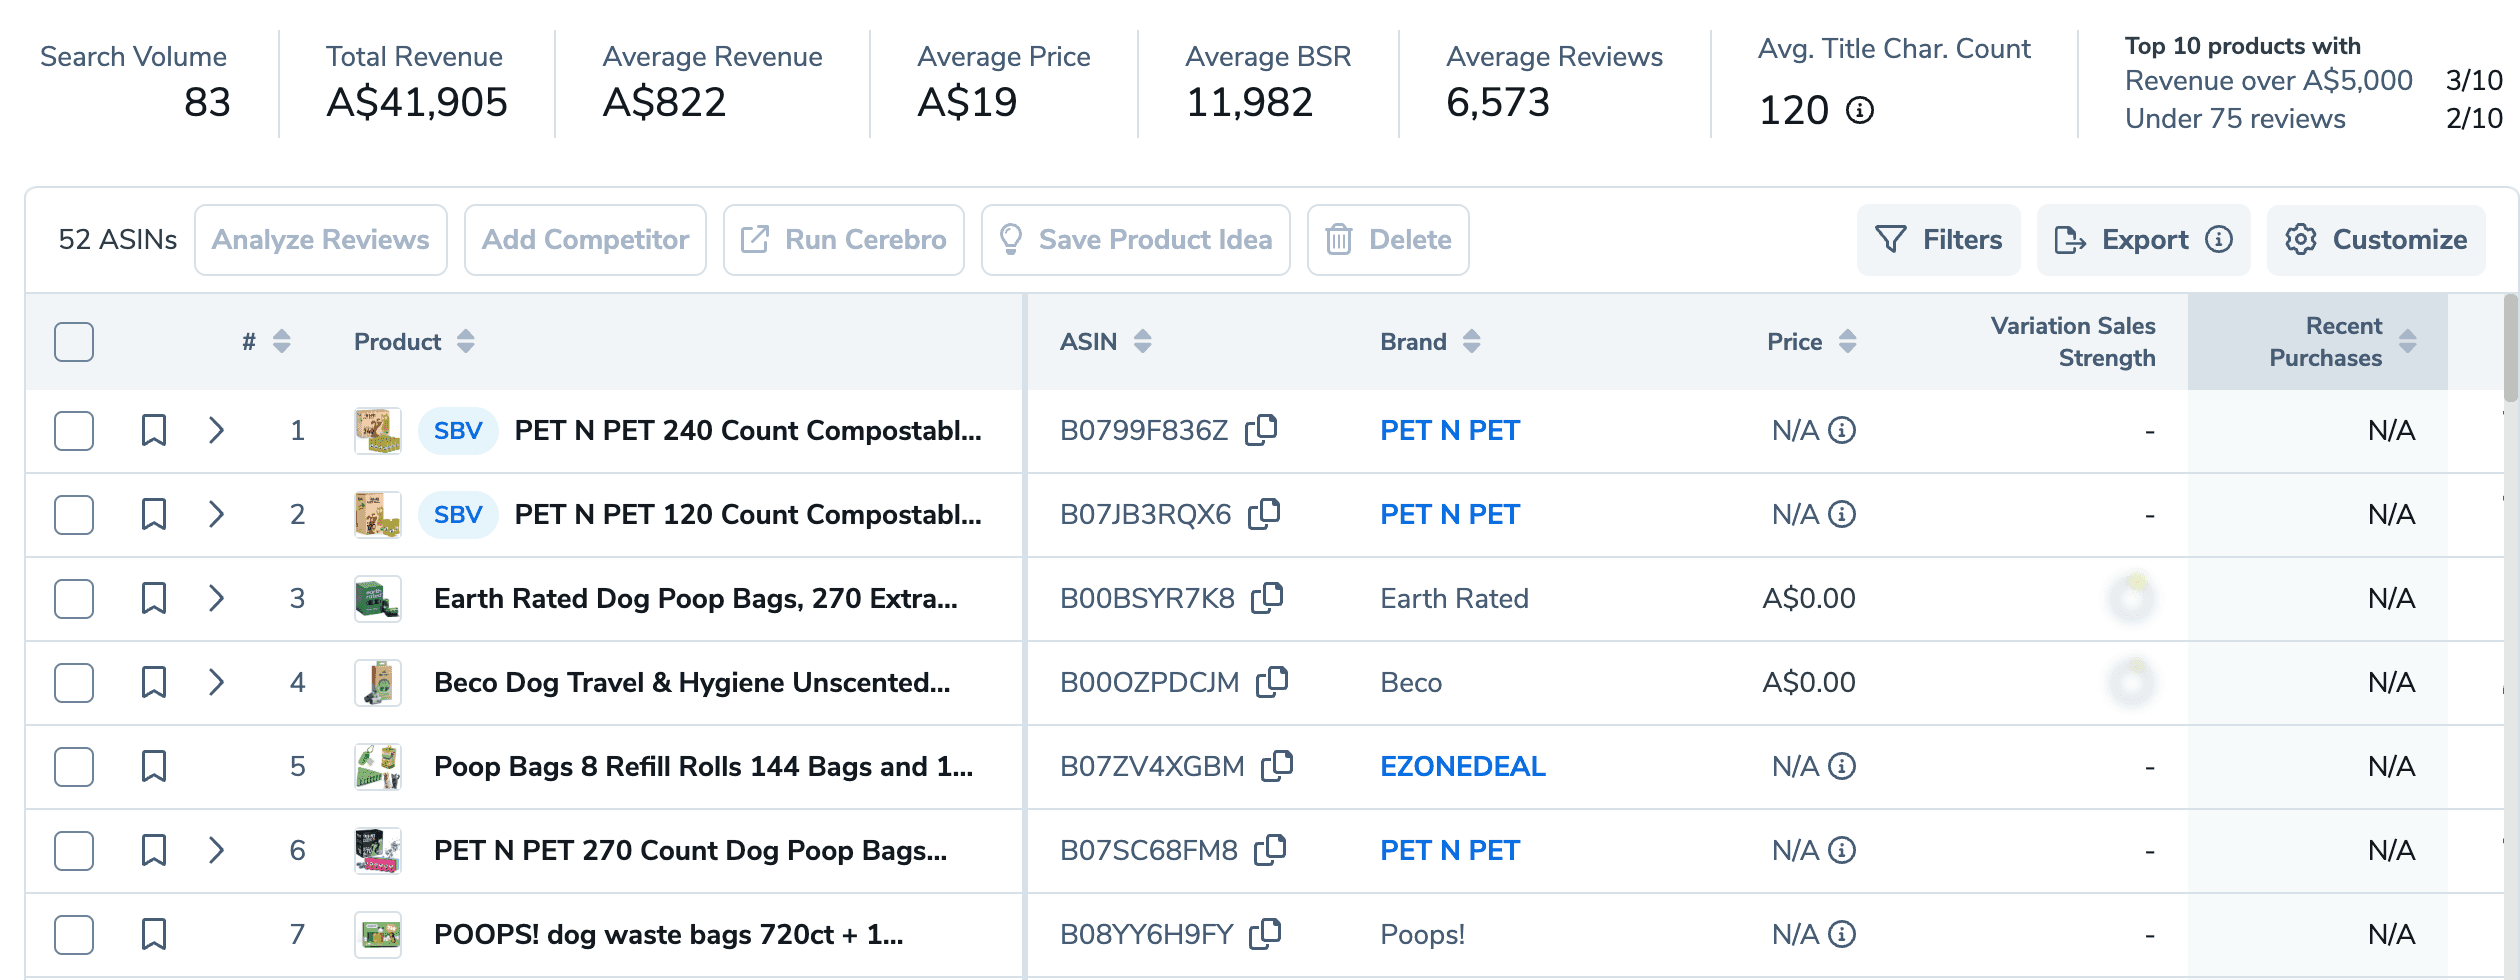Bookmark the PET N PET 120 Count row

pyautogui.click(x=153, y=514)
